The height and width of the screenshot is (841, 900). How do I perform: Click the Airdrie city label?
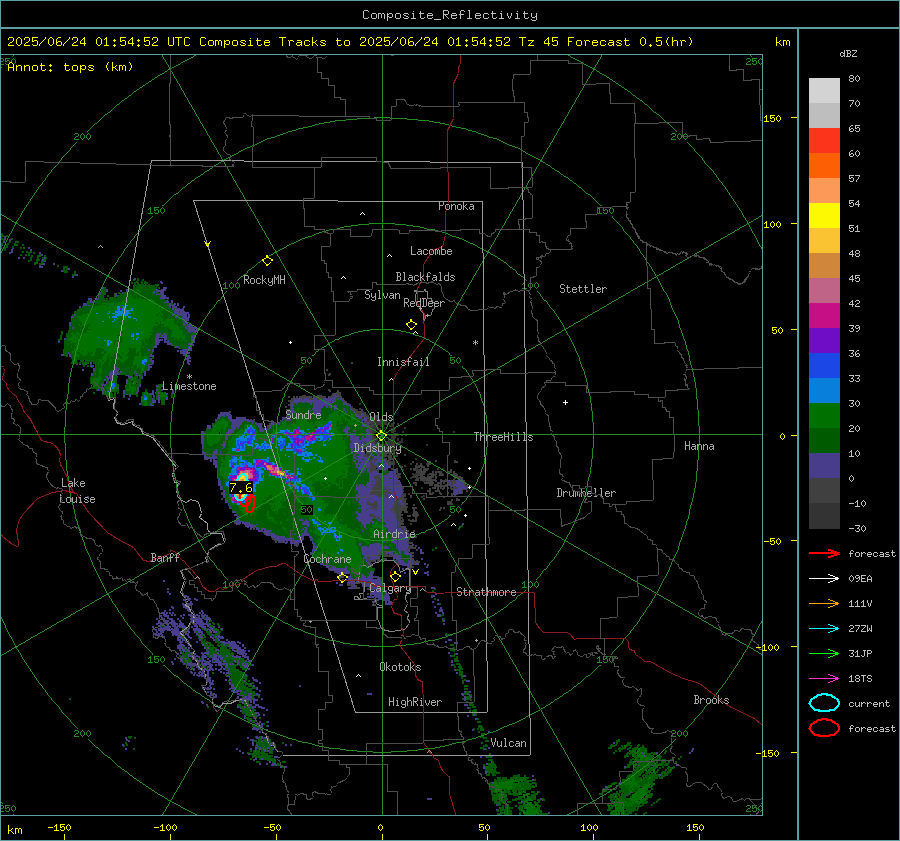coord(394,534)
